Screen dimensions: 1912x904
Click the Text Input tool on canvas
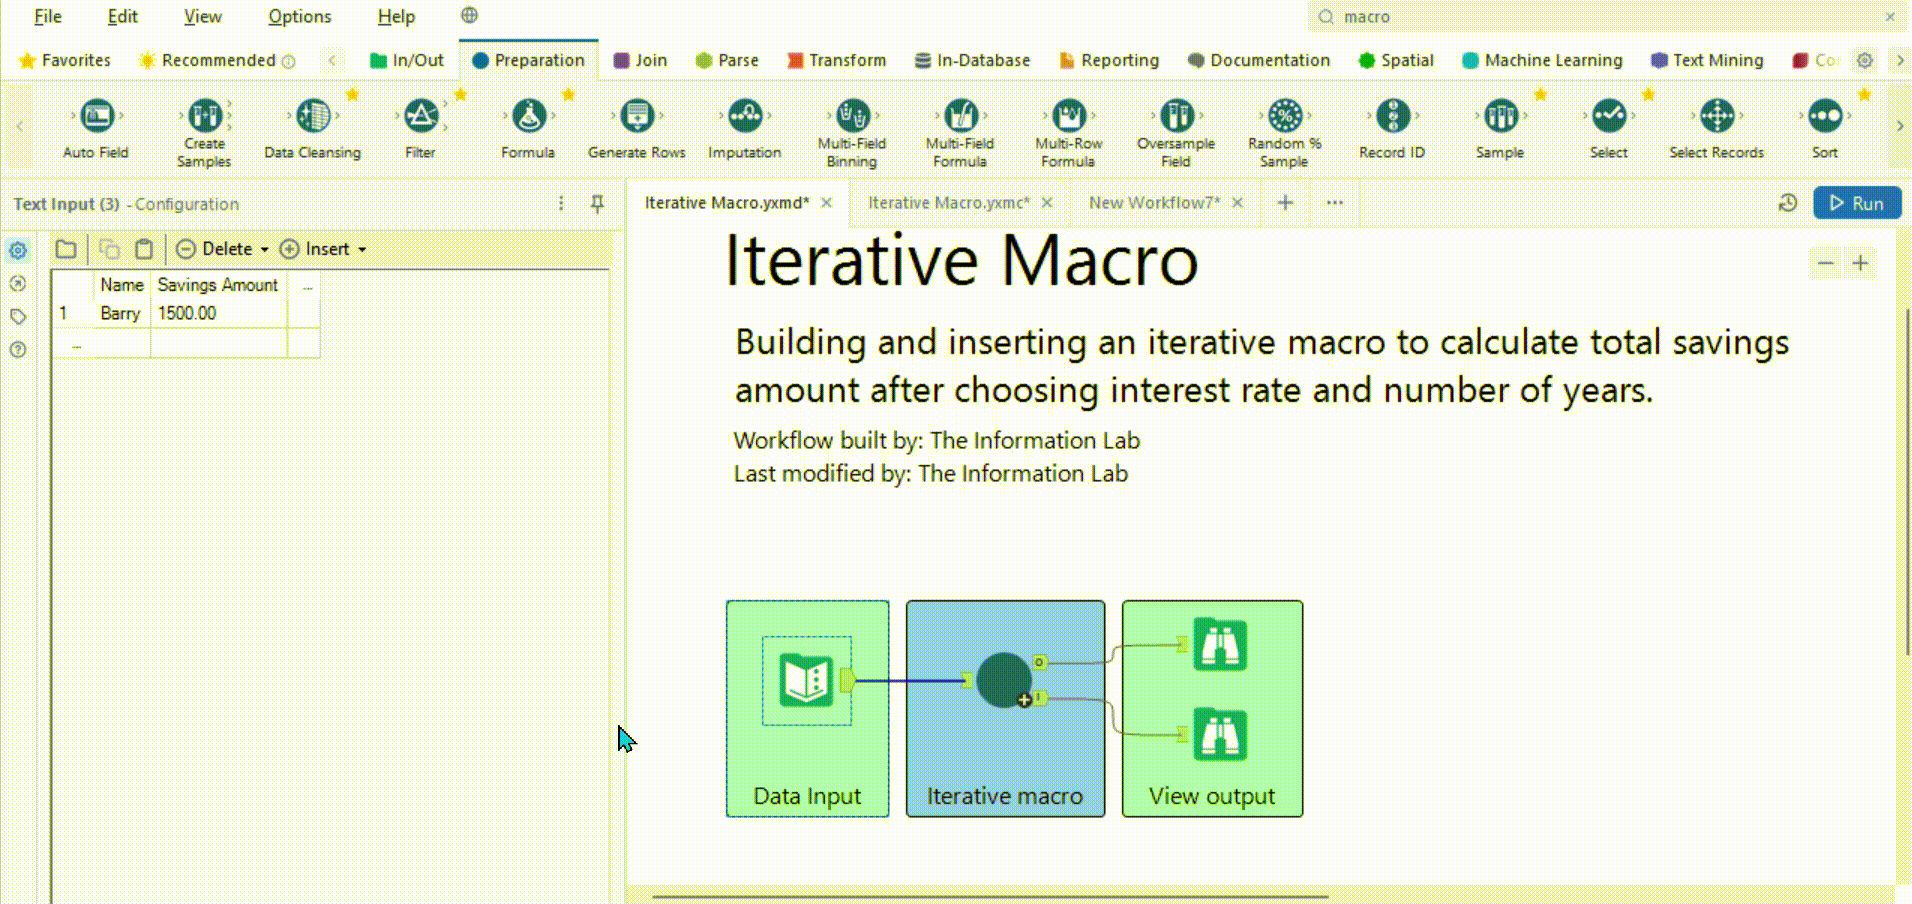[x=806, y=681]
